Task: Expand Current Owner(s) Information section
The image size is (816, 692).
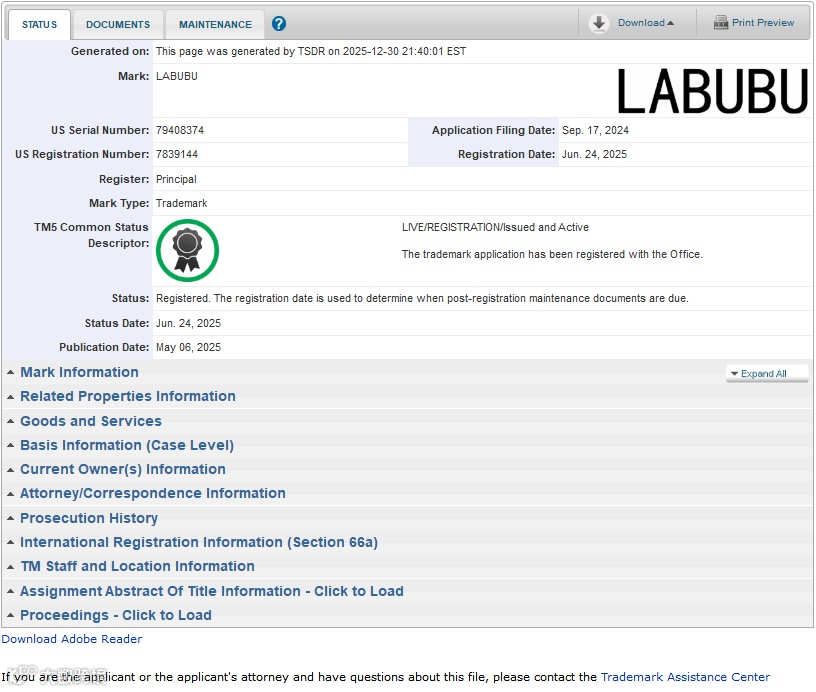Action: click(x=123, y=469)
